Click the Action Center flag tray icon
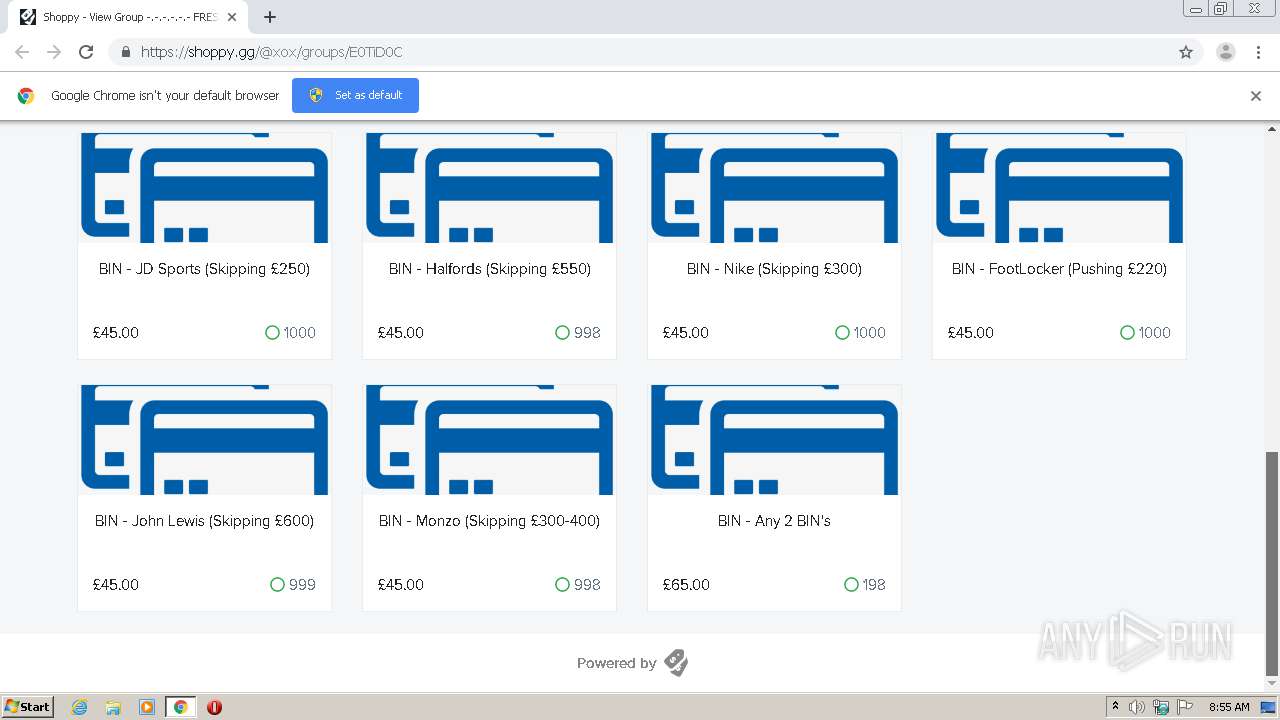Image resolution: width=1280 pixels, height=720 pixels. point(1185,707)
